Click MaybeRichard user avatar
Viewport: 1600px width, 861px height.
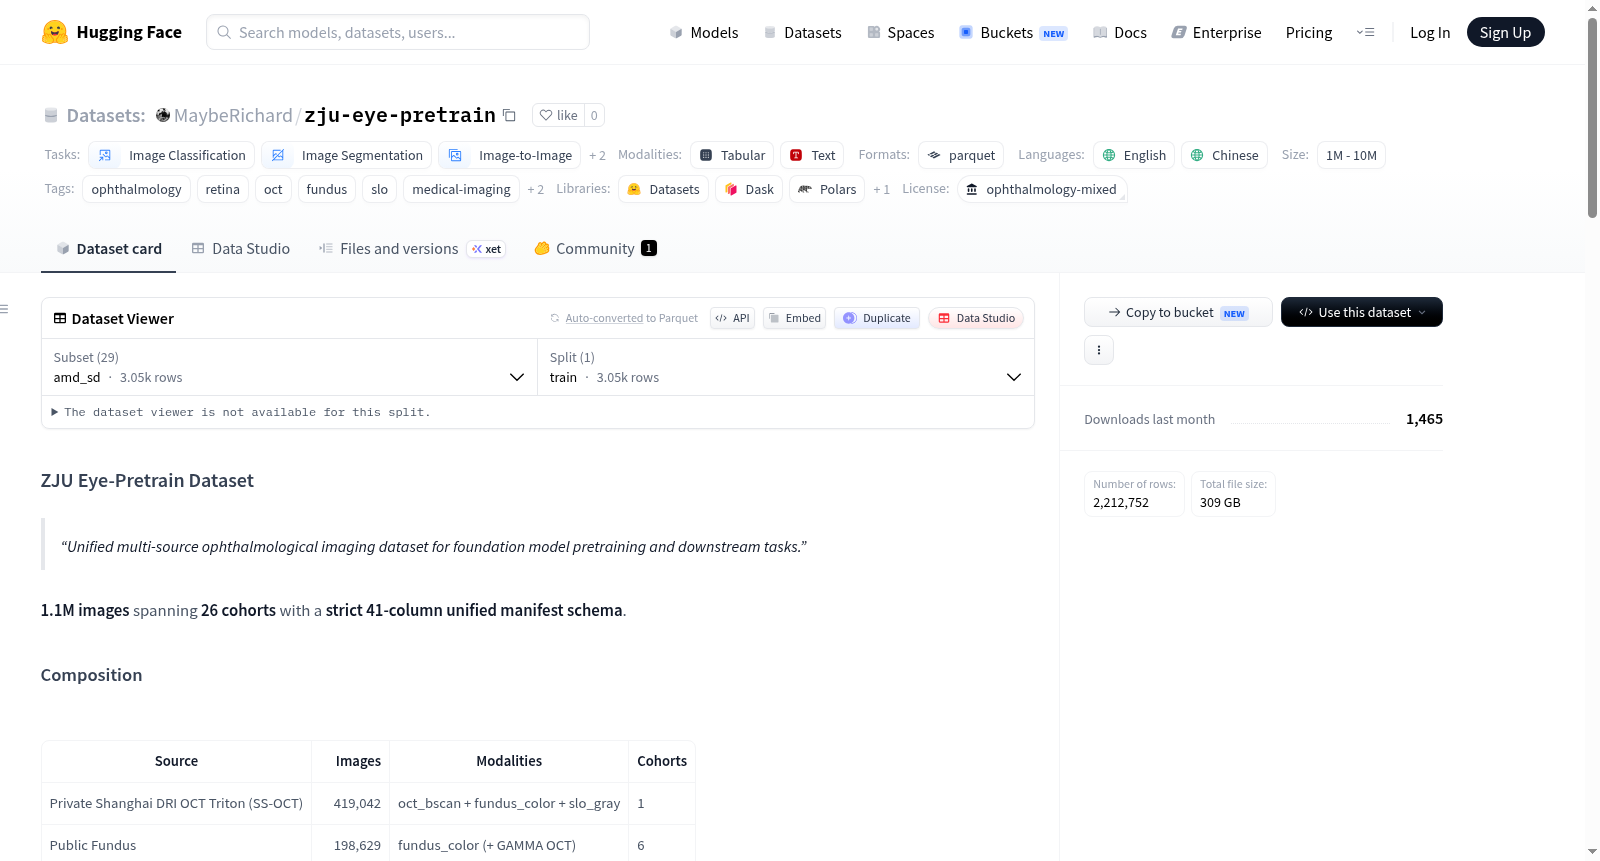(163, 115)
